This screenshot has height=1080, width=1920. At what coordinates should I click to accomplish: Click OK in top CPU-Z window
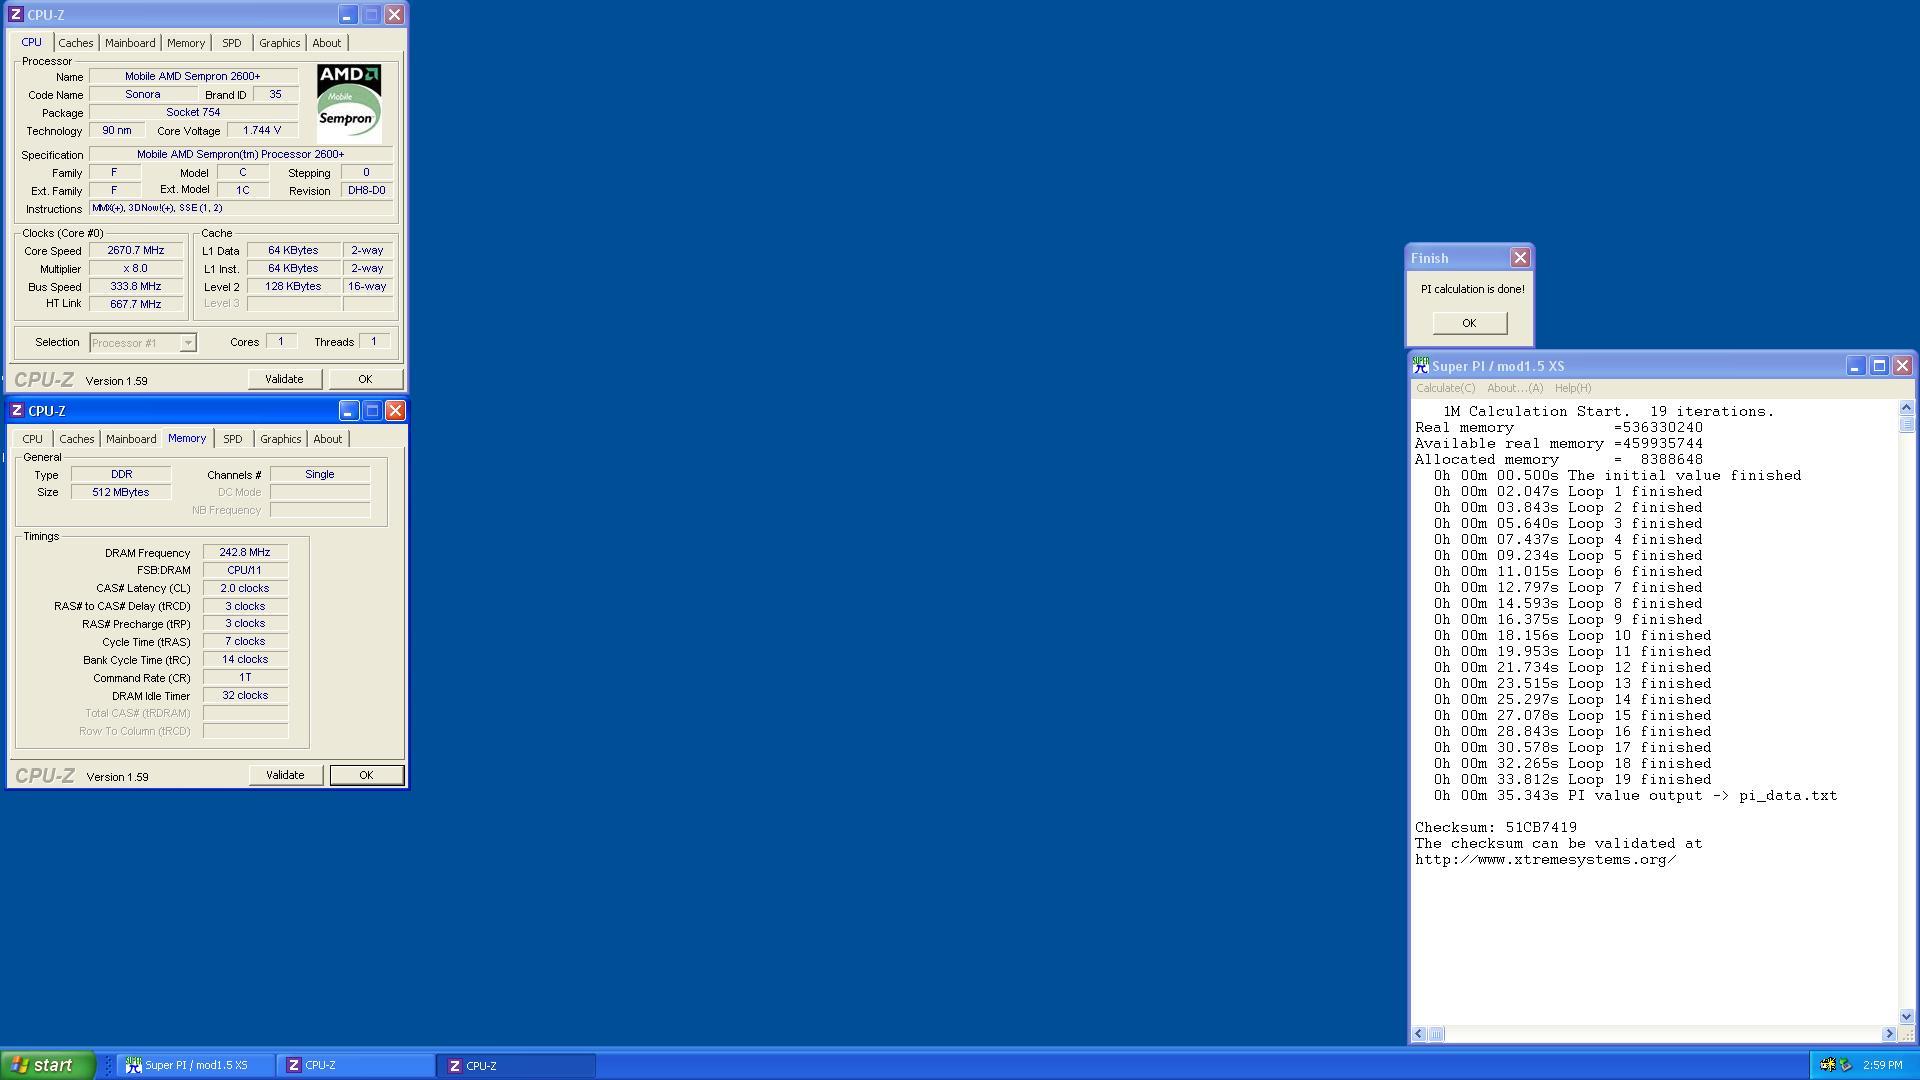(x=365, y=379)
